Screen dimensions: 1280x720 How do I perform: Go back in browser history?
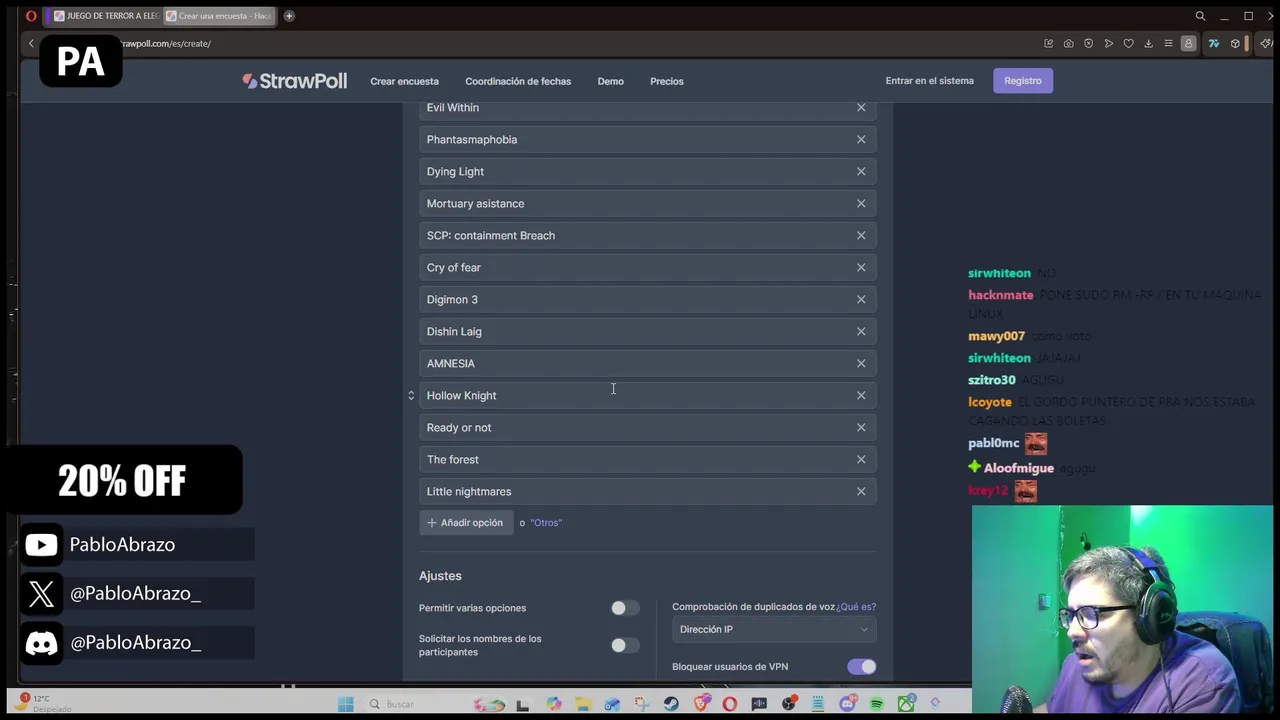pos(31,43)
